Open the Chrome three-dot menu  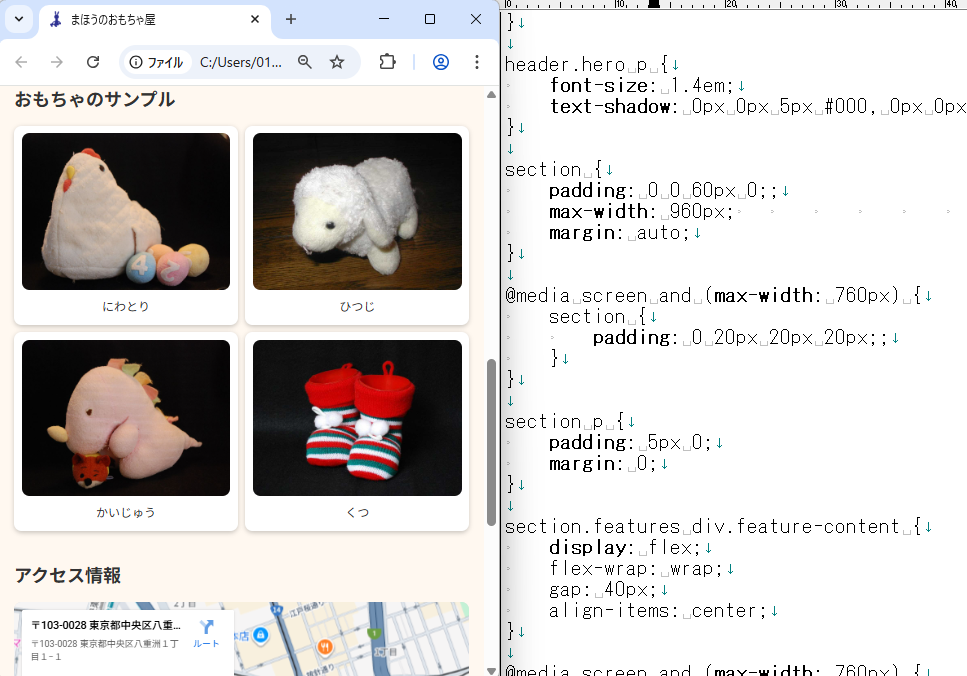tap(476, 62)
